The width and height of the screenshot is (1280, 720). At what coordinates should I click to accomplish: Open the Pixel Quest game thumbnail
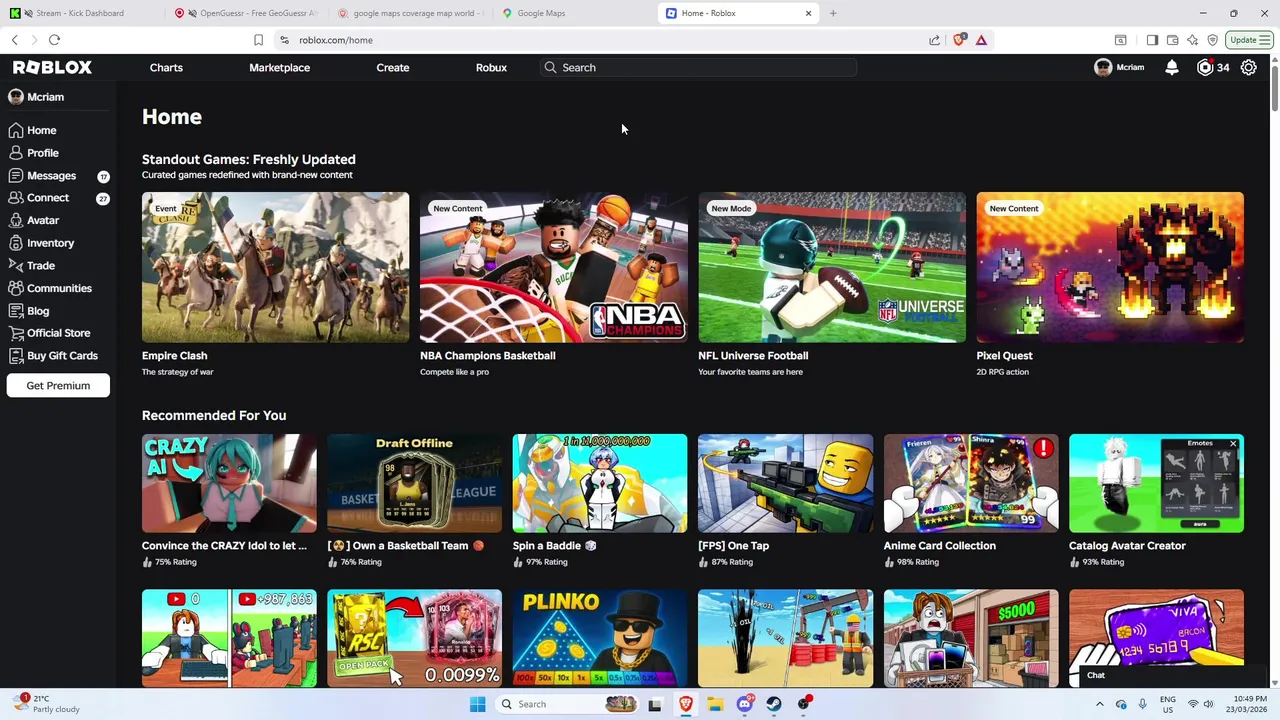(1110, 267)
